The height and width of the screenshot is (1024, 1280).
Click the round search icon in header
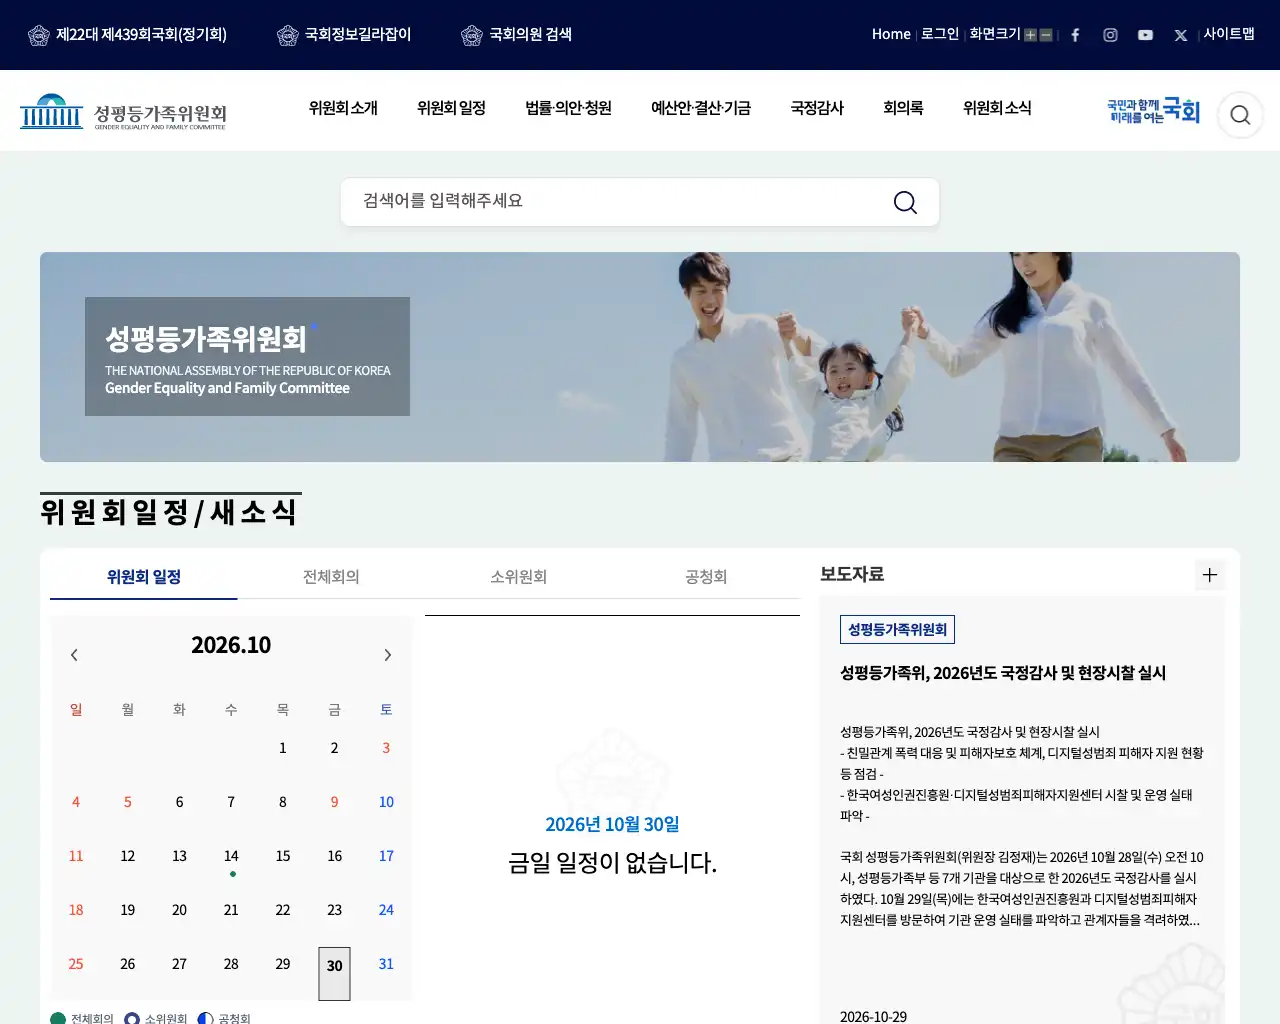pyautogui.click(x=1240, y=115)
